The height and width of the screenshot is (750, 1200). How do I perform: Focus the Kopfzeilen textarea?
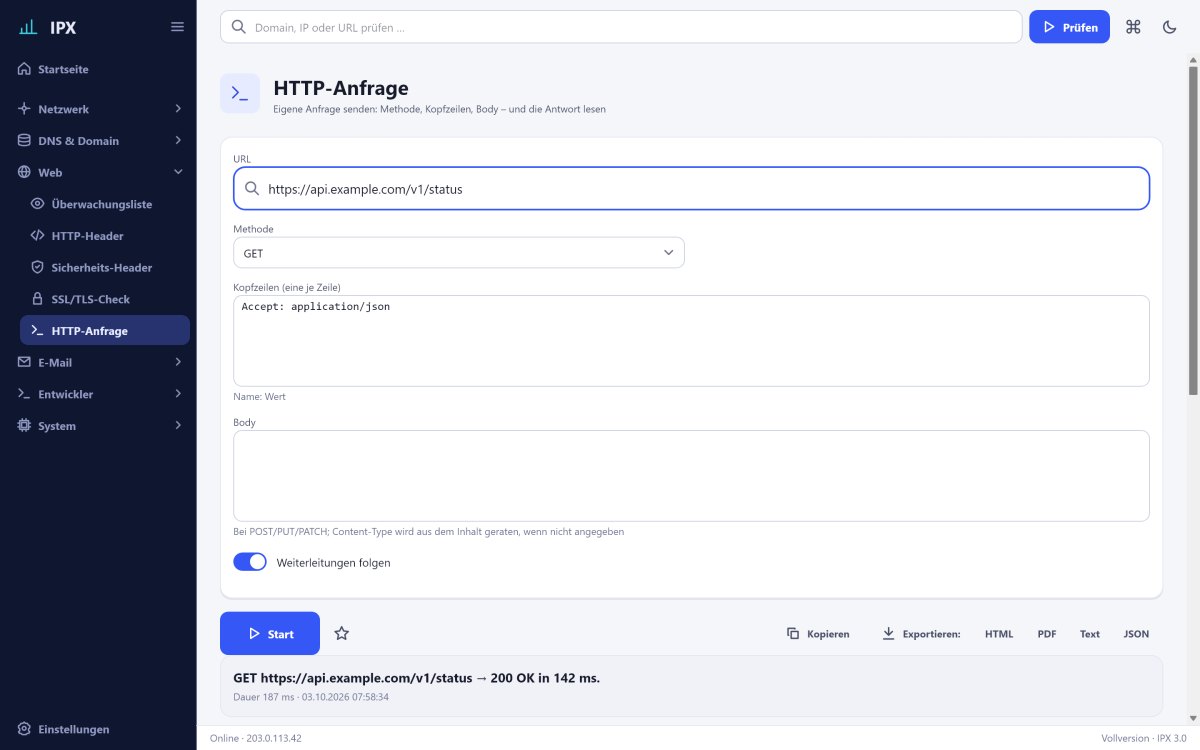[691, 340]
